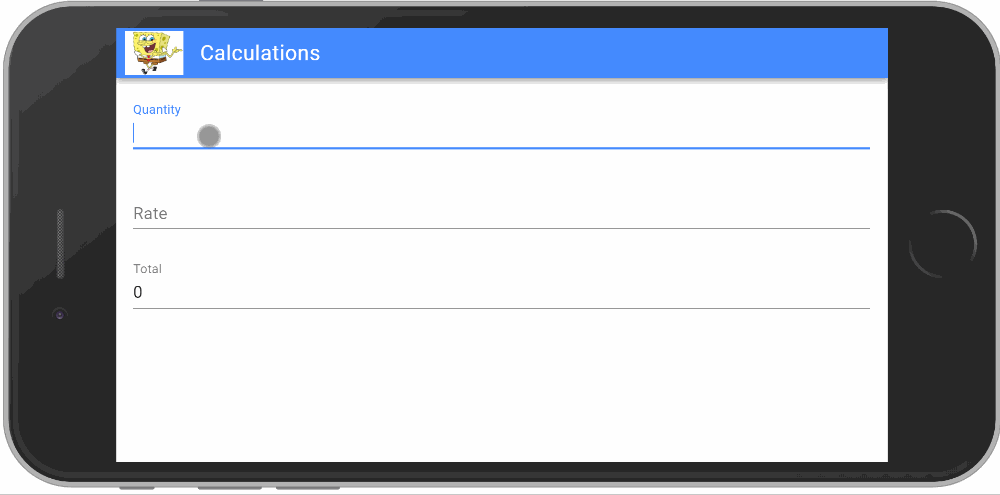Click the SpongeBob app logo
The height and width of the screenshot is (495, 1000).
tap(154, 53)
